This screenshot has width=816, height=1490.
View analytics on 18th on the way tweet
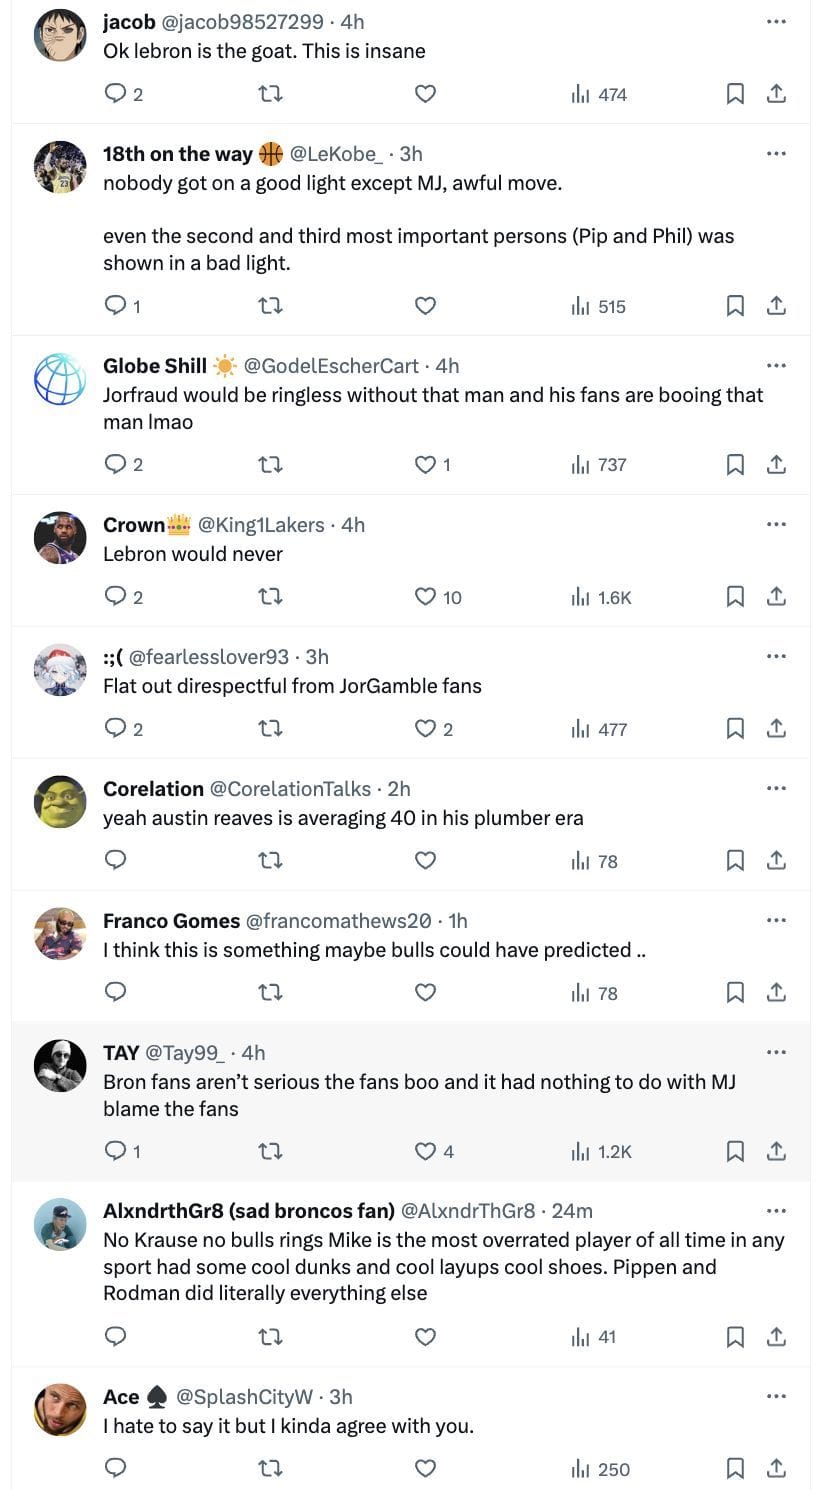click(x=599, y=306)
